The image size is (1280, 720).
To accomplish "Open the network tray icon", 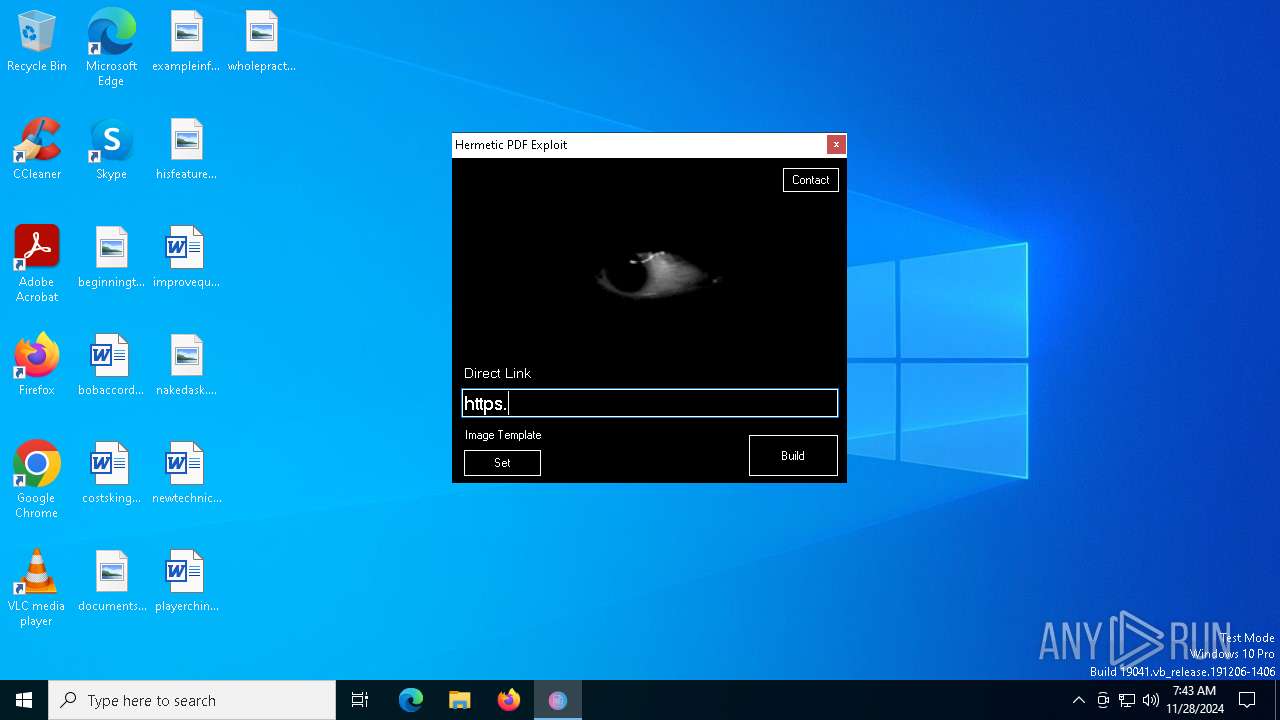I will click(1127, 700).
